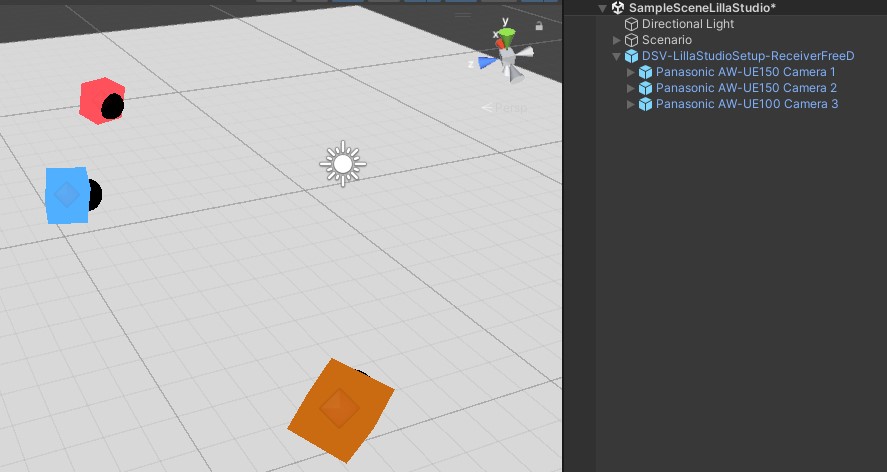887x472 pixels.
Task: Click the blue Z-axis cone on scene gizmo
Action: (x=487, y=62)
